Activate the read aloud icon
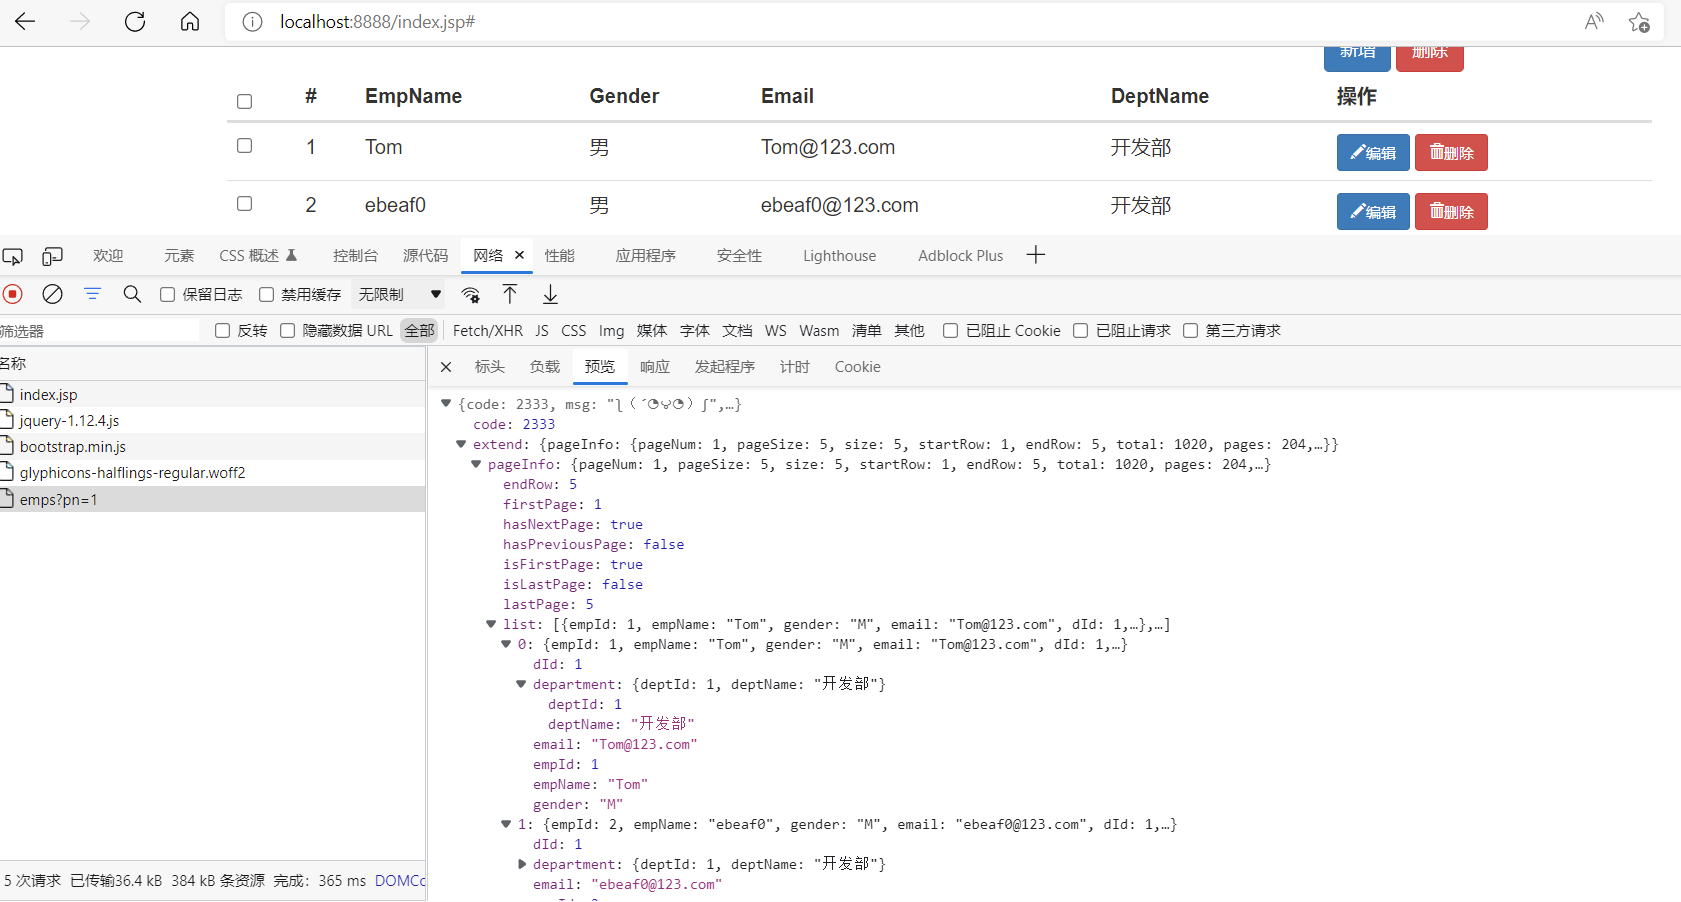The width and height of the screenshot is (1681, 902). click(1594, 21)
